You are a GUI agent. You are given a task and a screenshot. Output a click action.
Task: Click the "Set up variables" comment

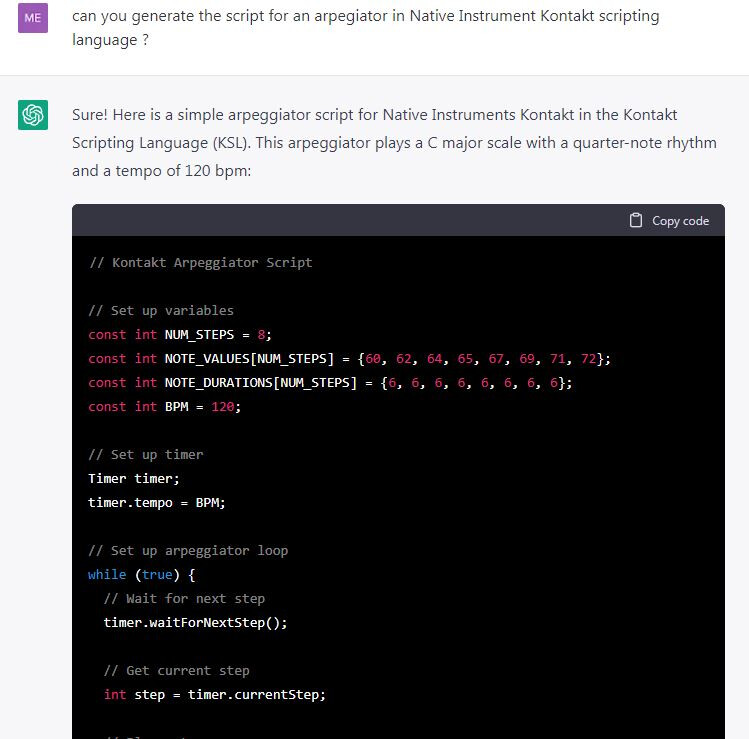(x=160, y=311)
